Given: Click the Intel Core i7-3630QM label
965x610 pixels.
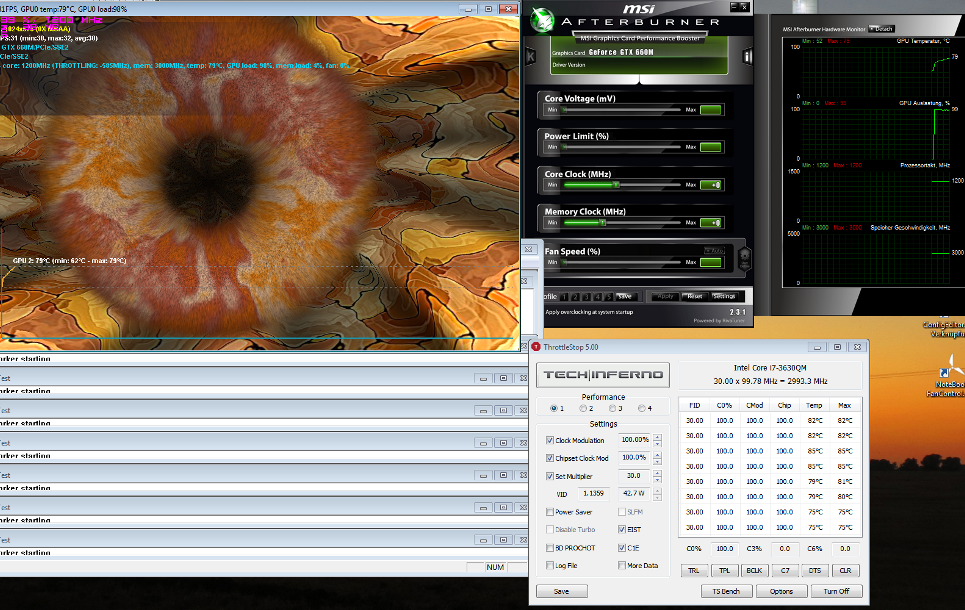Looking at the screenshot, I should pyautogui.click(x=770, y=368).
